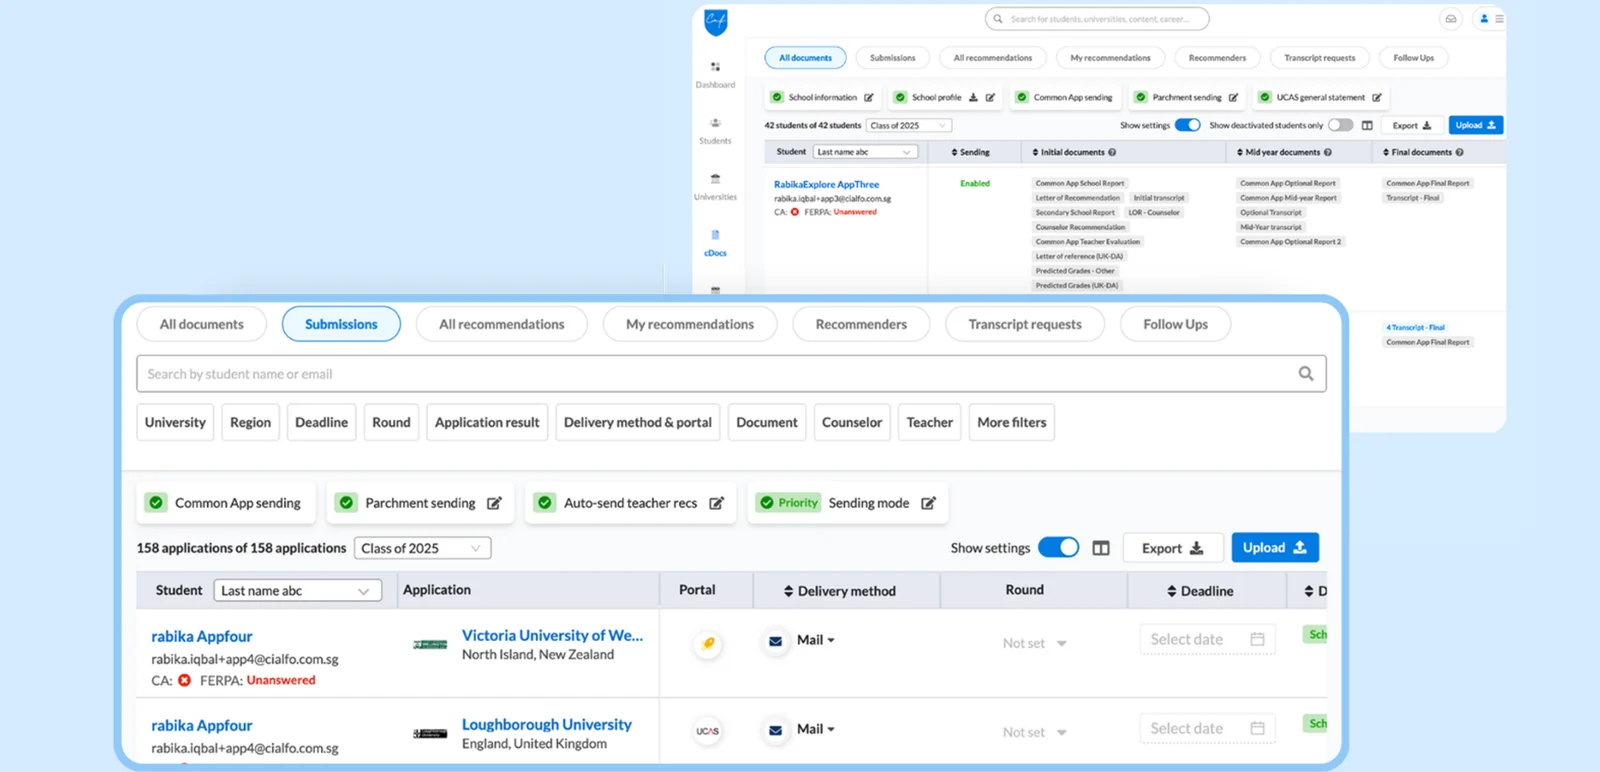Screen dimensions: 1600x772
Task: Open column layout icon in background window toolbar
Action: (1367, 125)
